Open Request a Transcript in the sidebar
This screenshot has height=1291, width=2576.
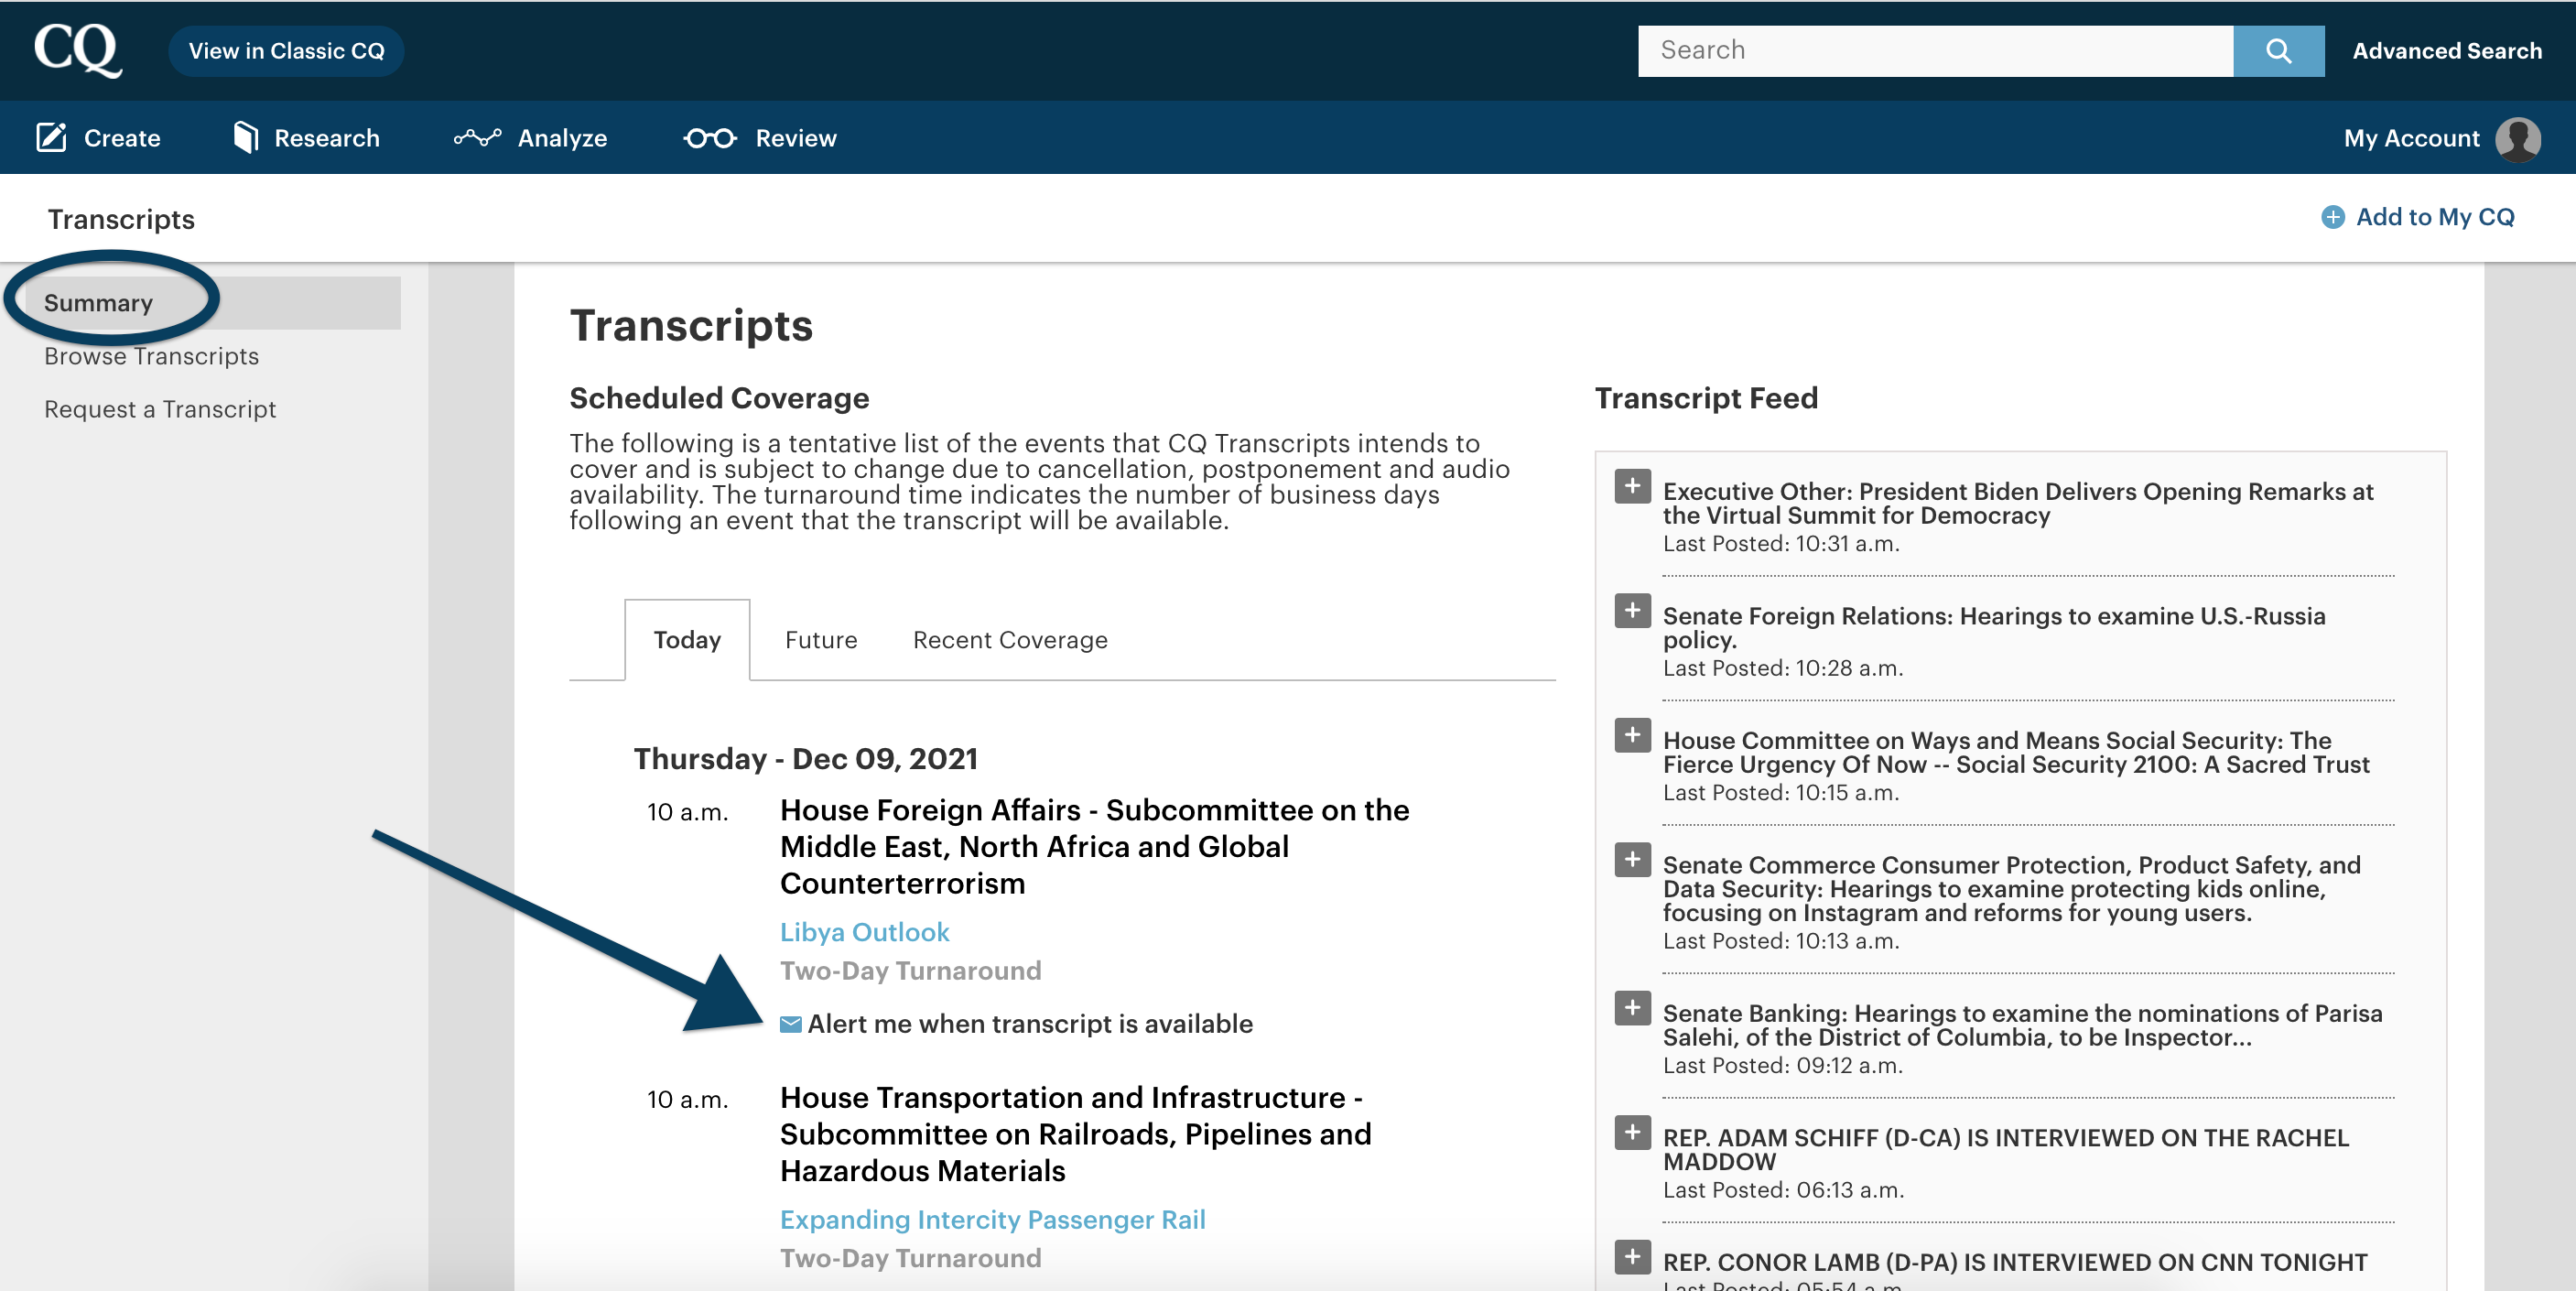[x=160, y=409]
